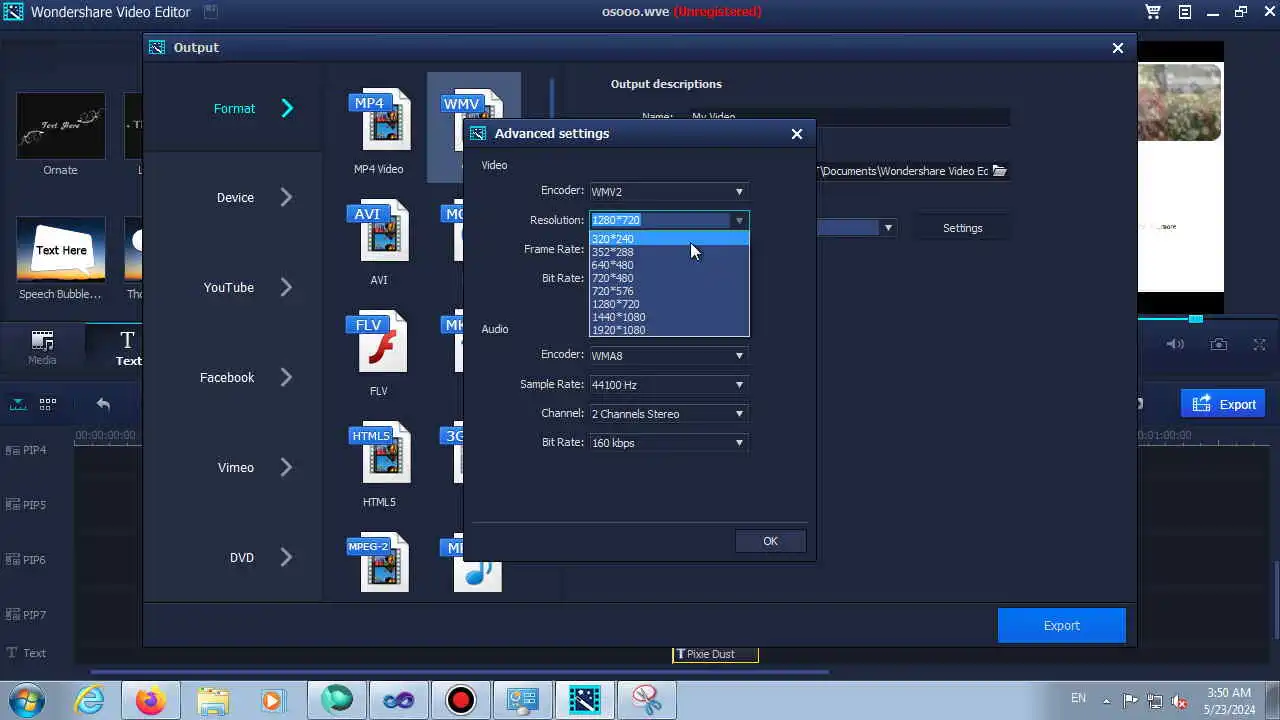Click the folder browse icon next to output path

point(1000,171)
